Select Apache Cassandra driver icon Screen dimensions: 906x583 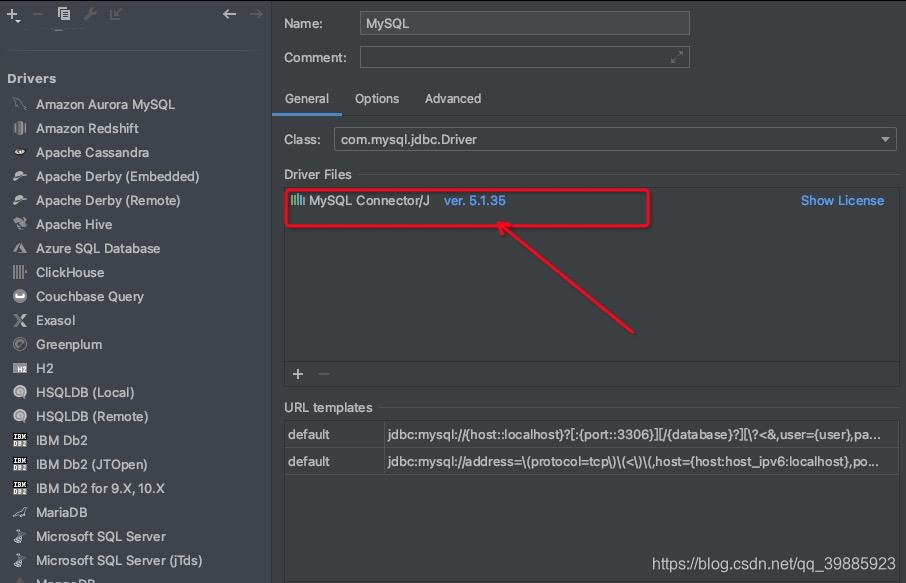20,152
